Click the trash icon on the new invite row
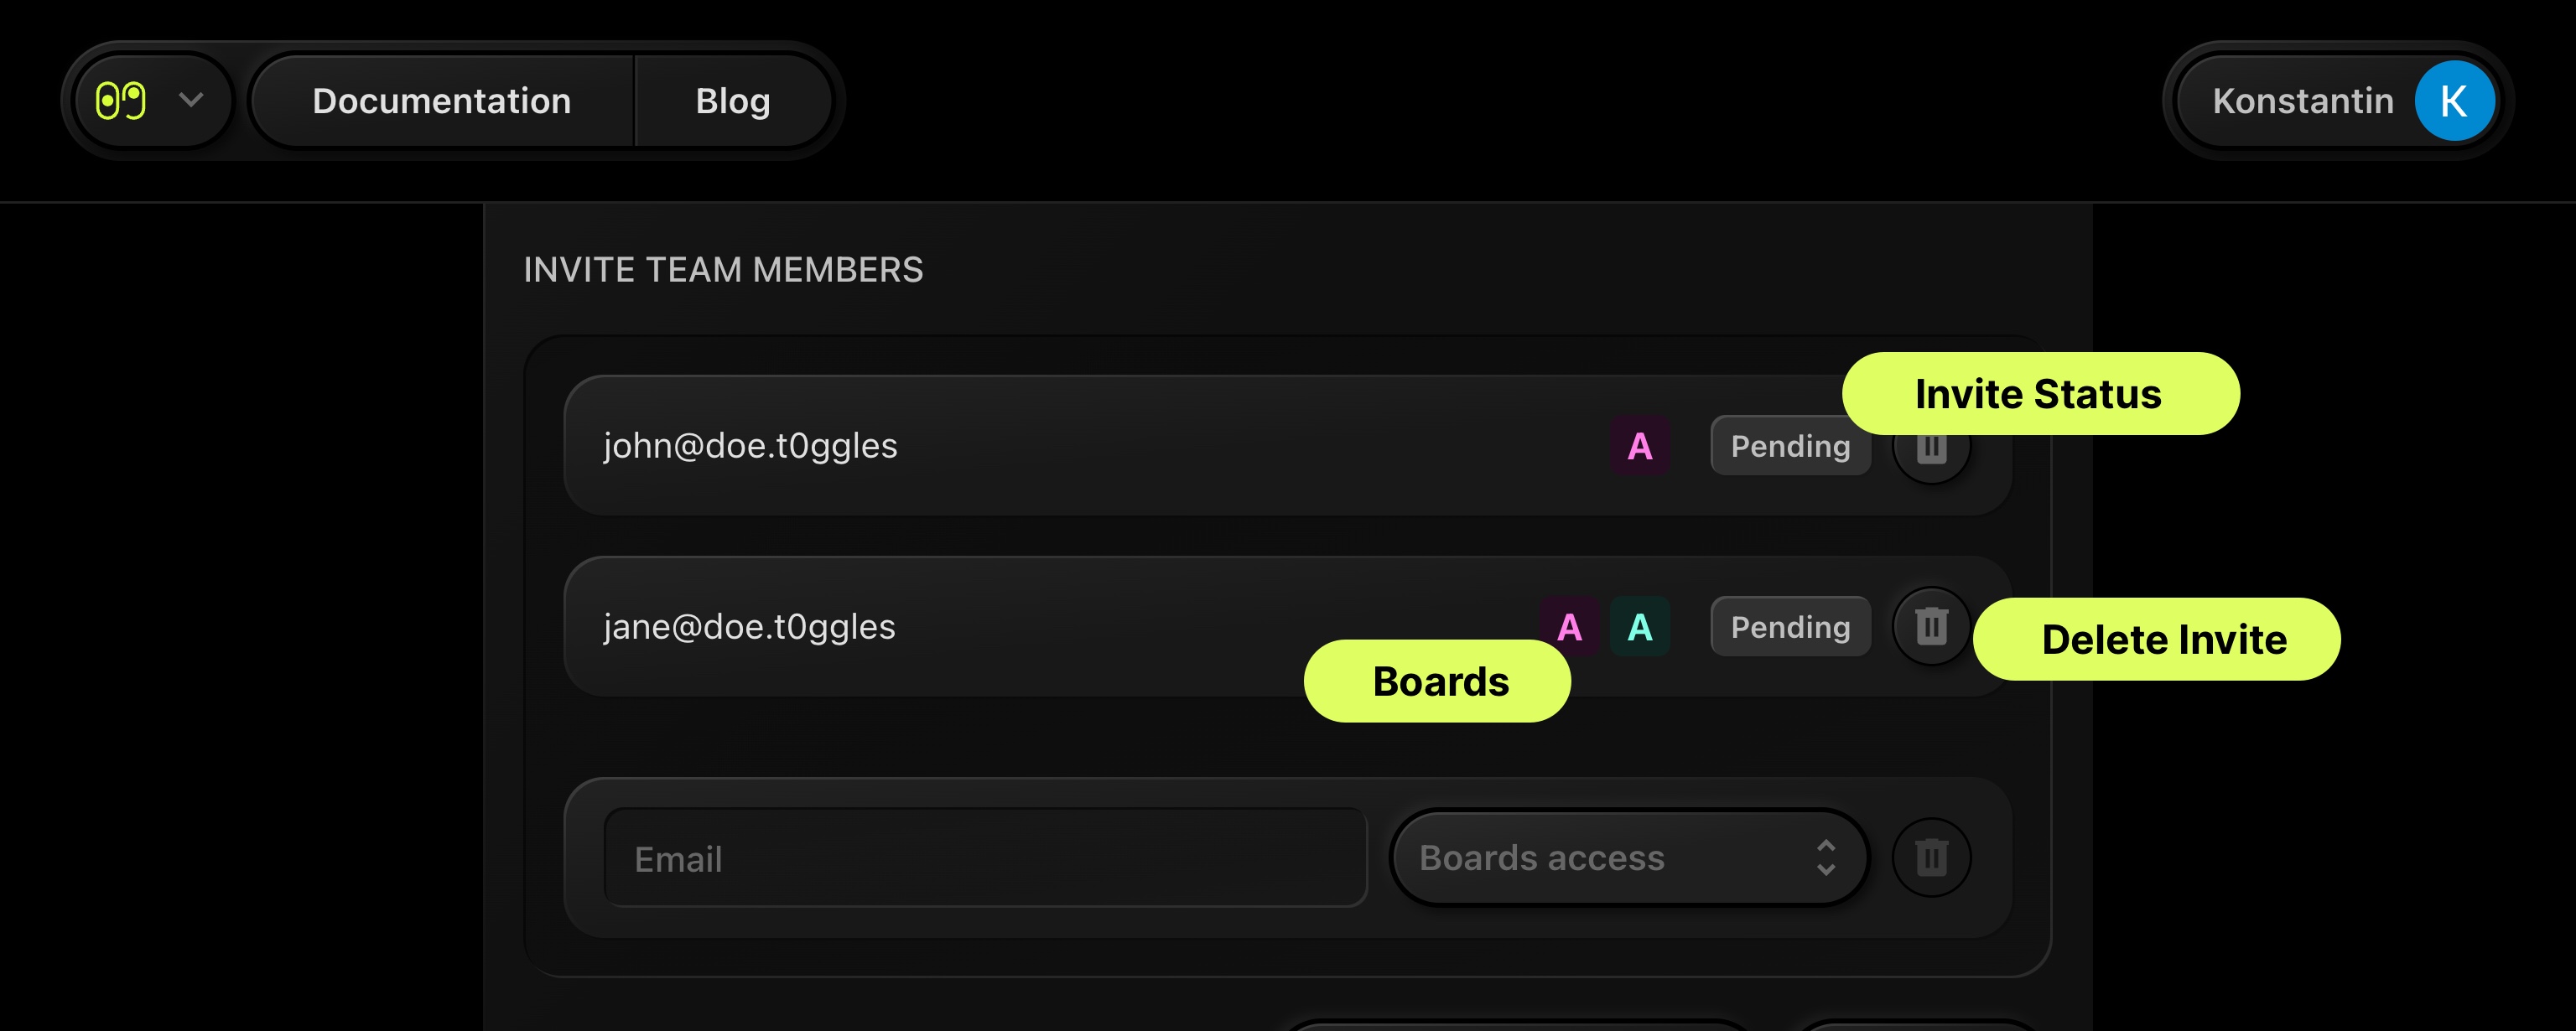The height and width of the screenshot is (1031, 2576). [x=1931, y=858]
